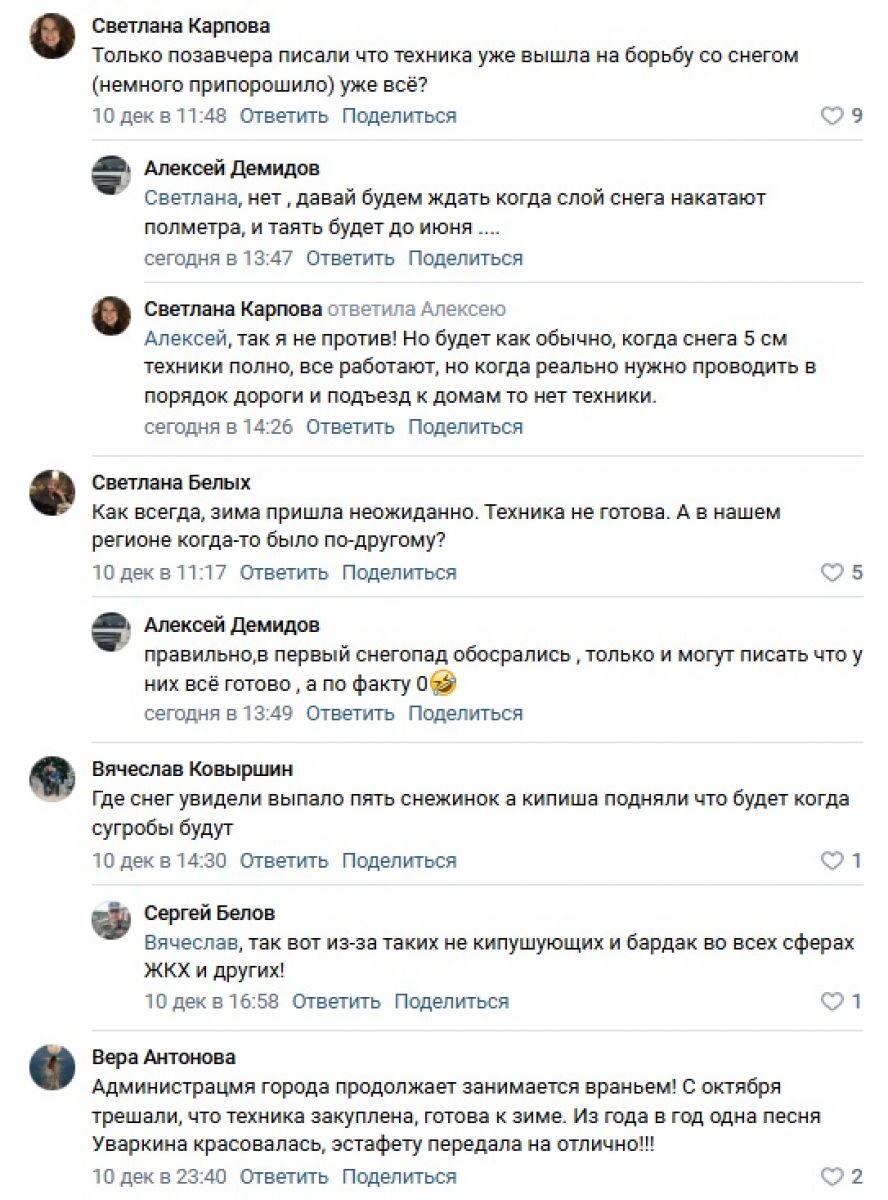Click the 'ответила Алексею' reply reference
Screen dimensions: 888x1200
click(x=417, y=309)
